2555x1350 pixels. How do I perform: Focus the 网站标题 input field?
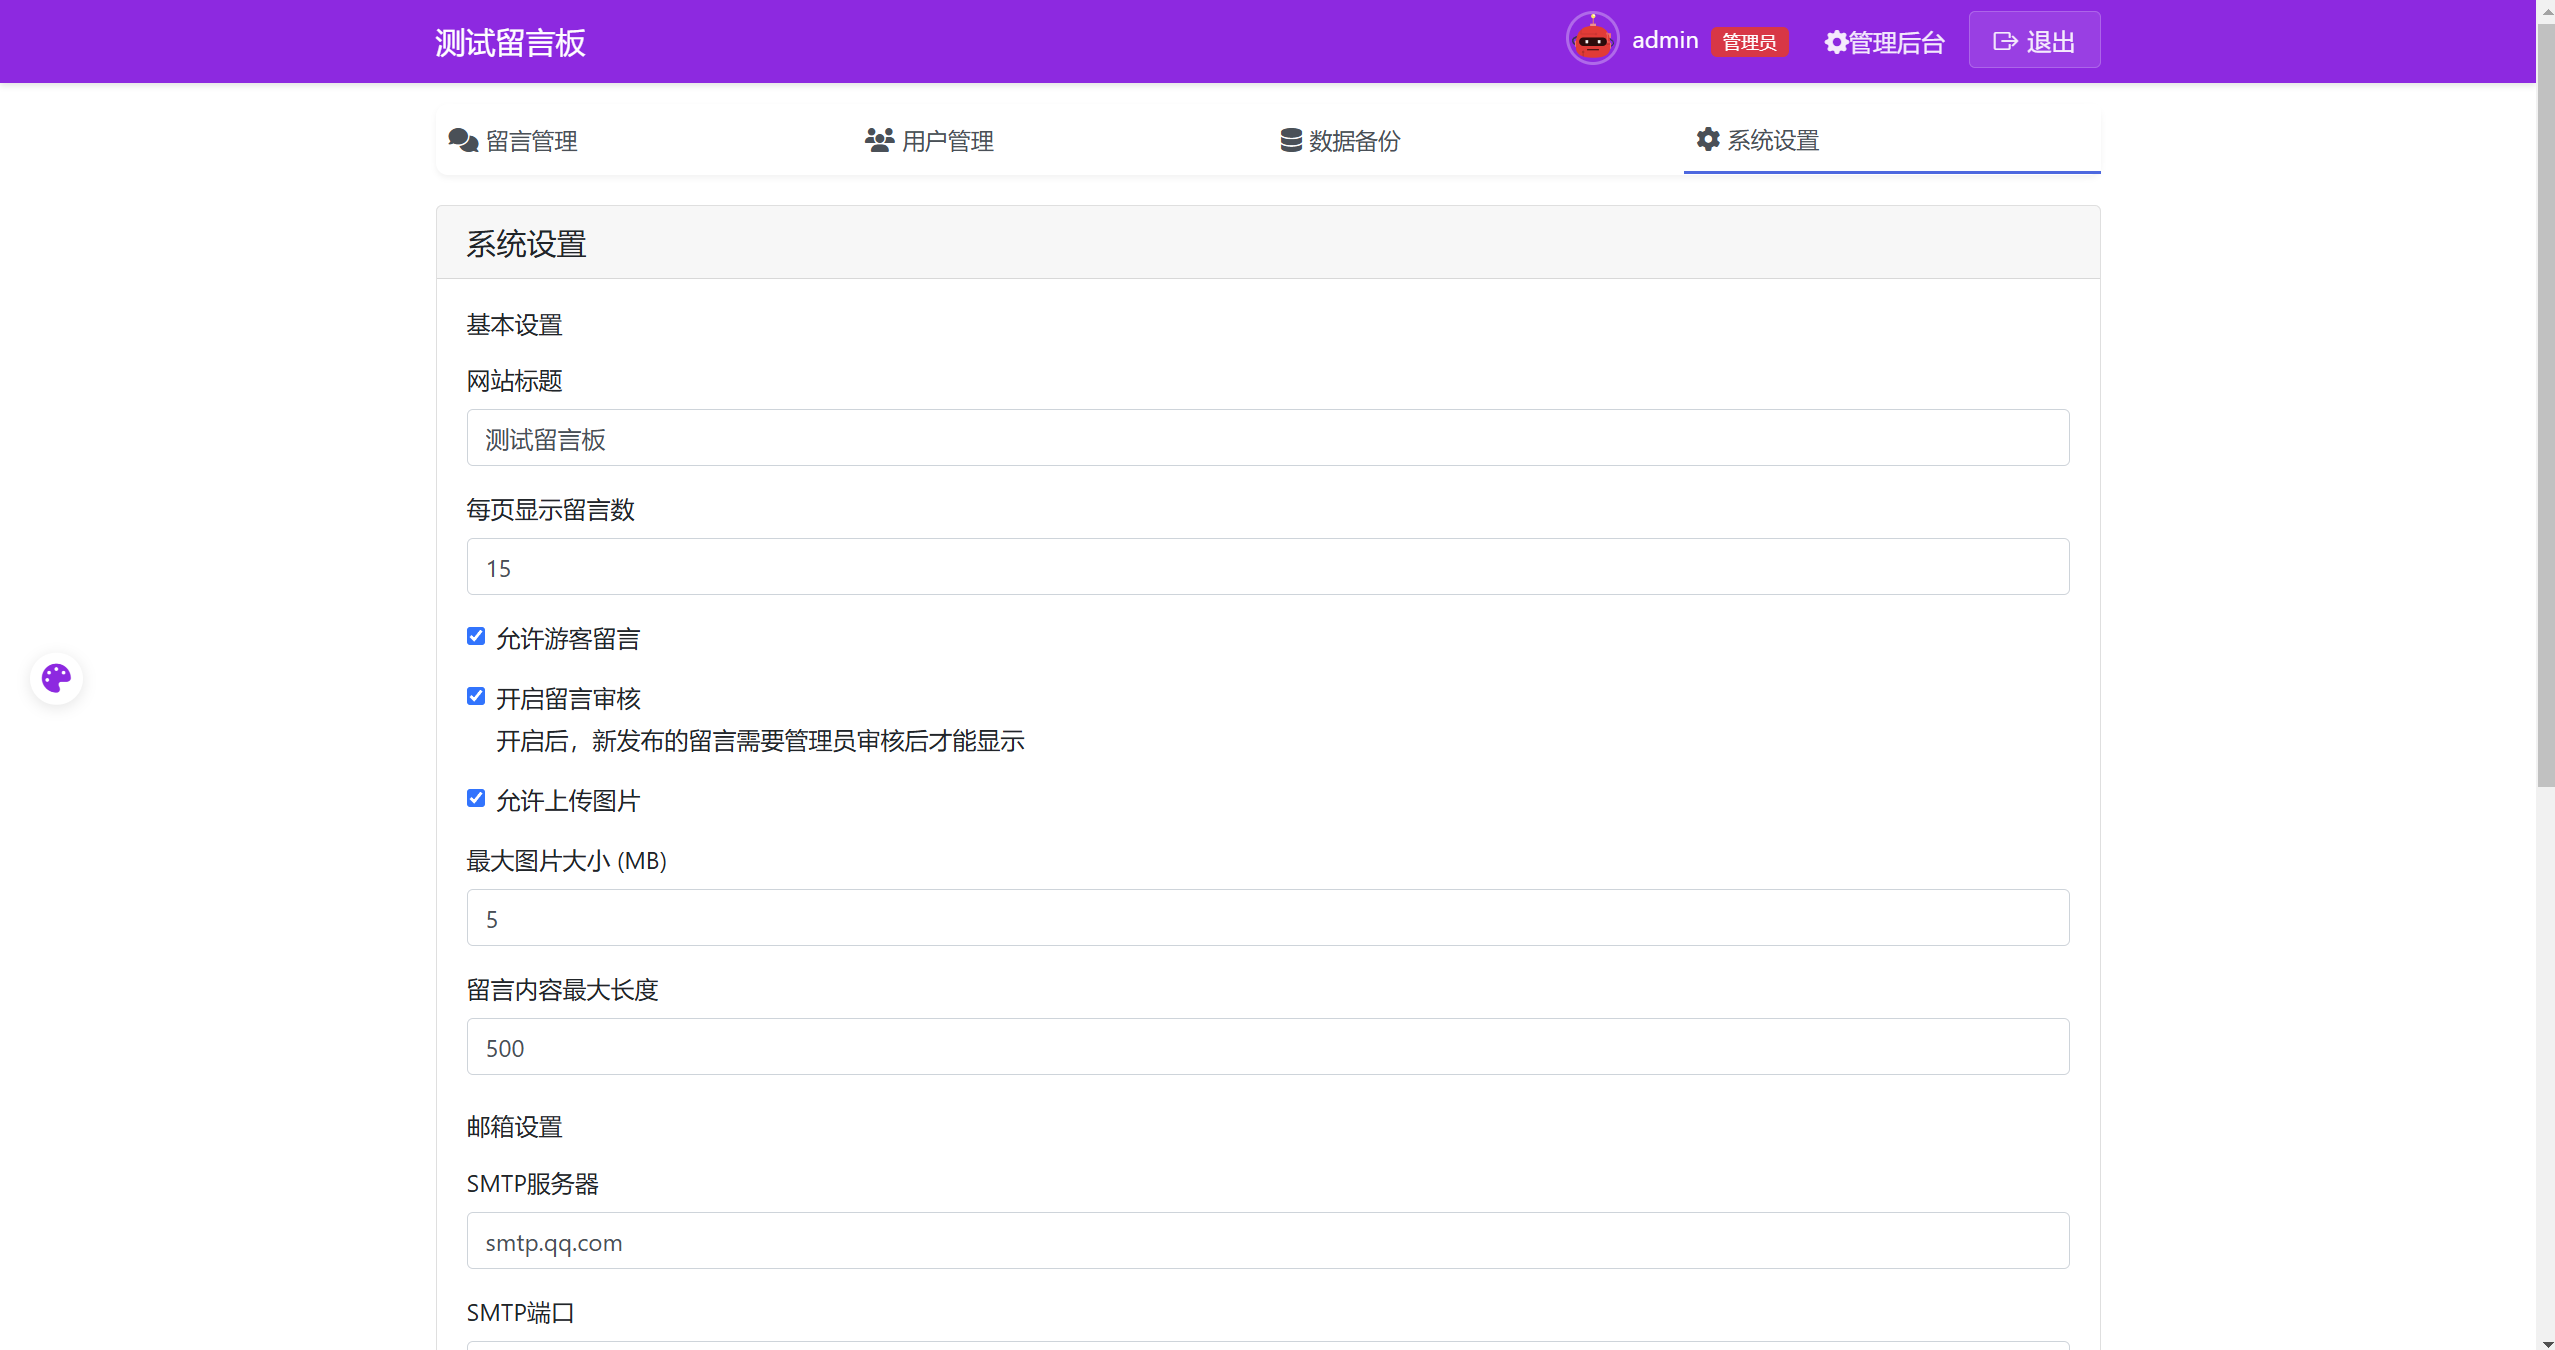(x=1267, y=438)
